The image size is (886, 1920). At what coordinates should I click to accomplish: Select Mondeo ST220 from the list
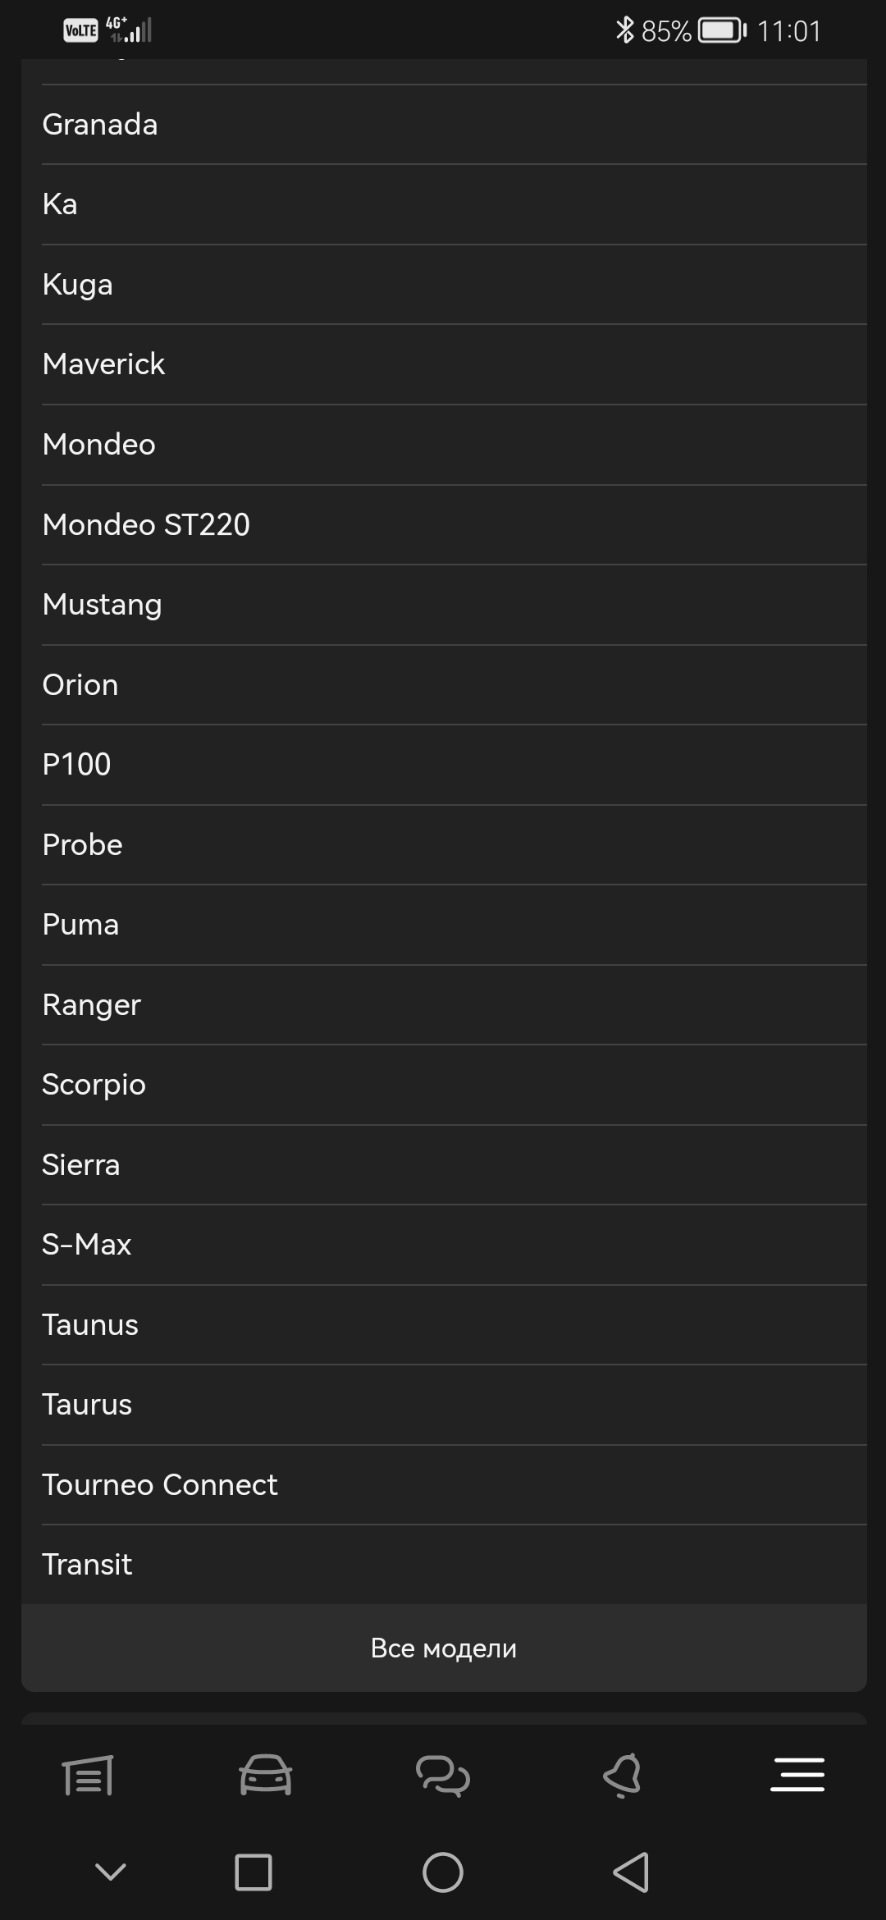[146, 524]
